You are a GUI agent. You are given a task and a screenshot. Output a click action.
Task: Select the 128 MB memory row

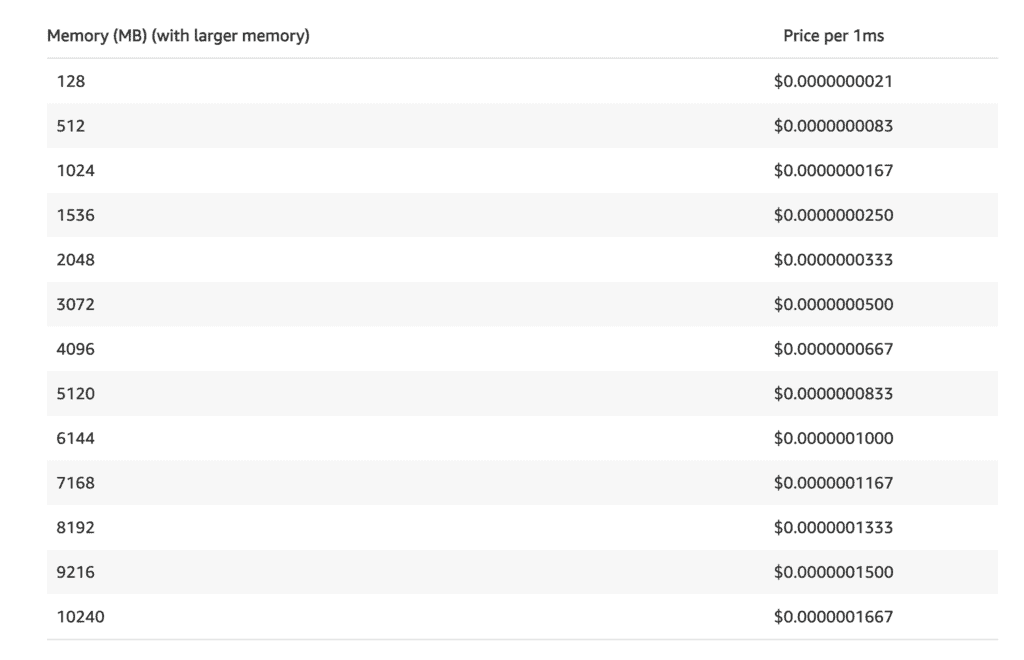pyautogui.click(x=72, y=82)
